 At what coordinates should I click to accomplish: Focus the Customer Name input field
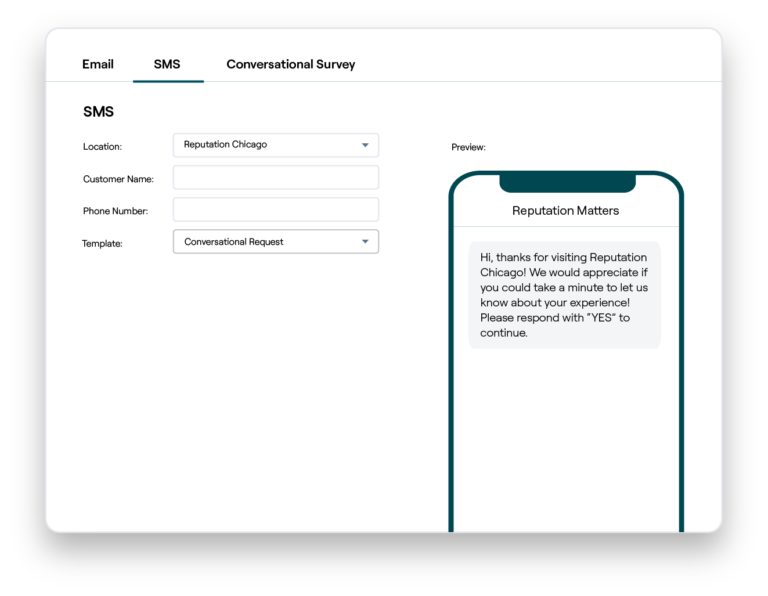(275, 178)
